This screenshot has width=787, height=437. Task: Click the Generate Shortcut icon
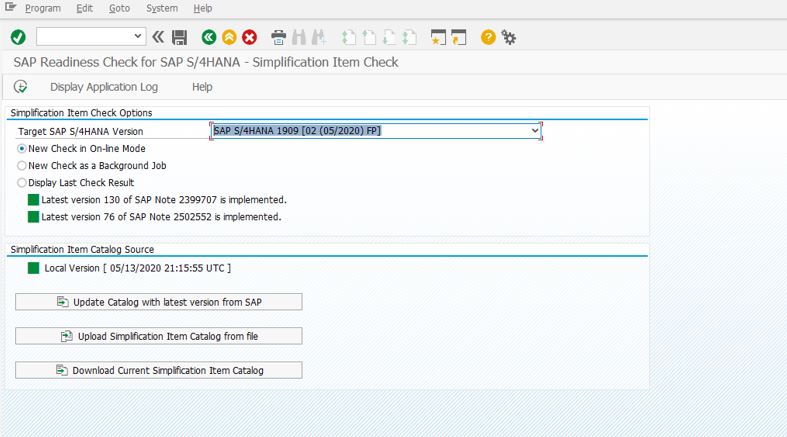459,37
